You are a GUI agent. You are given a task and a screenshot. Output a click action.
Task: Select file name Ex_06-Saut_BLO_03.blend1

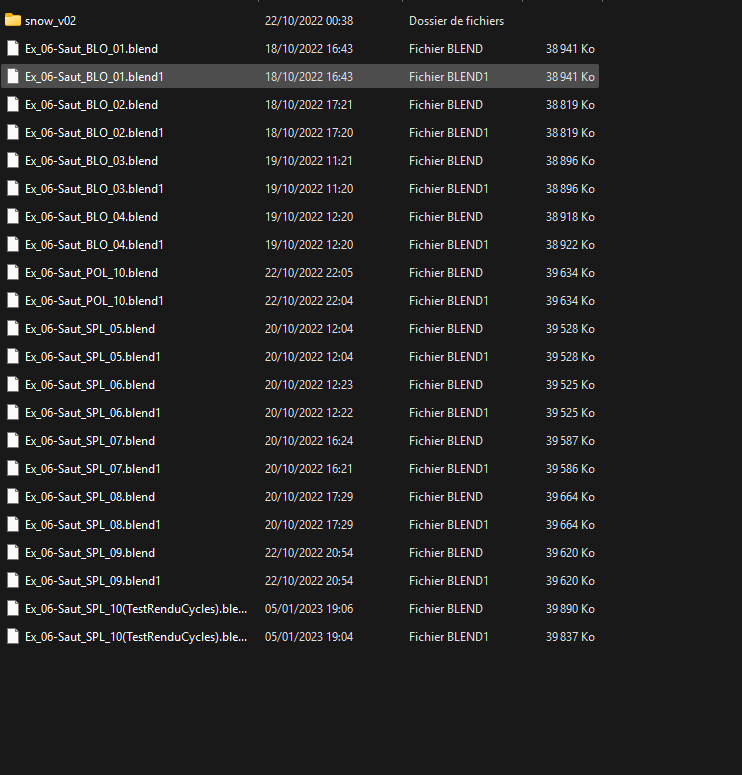coord(94,189)
